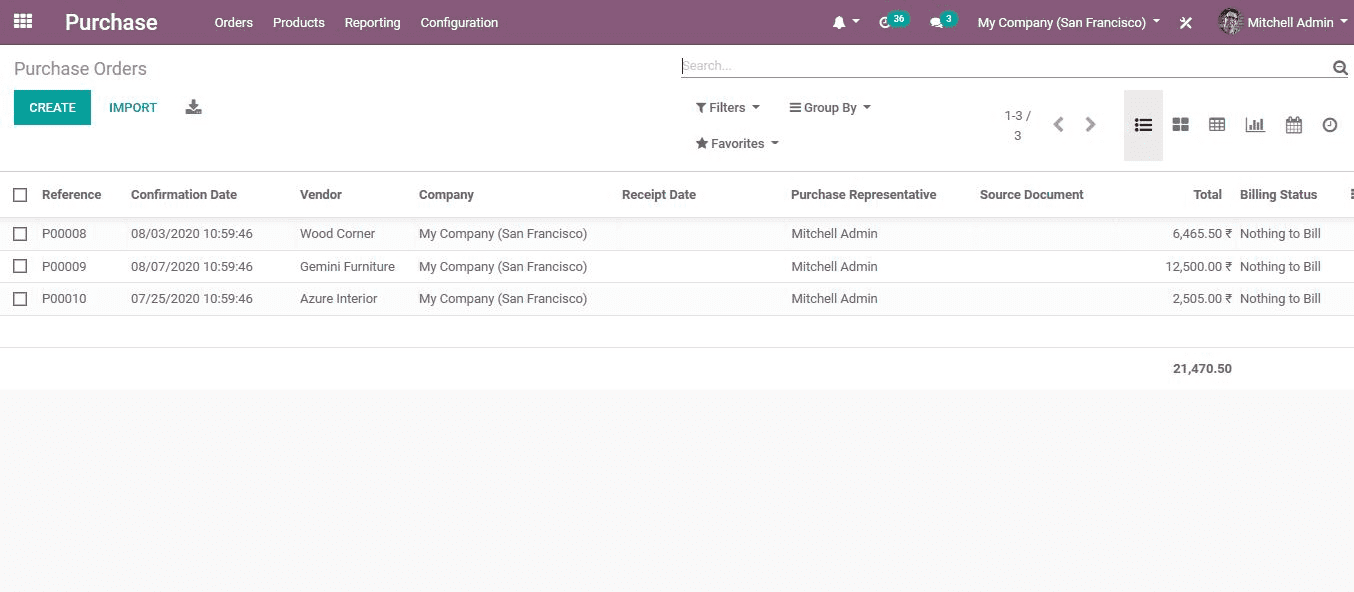Image resolution: width=1354 pixels, height=592 pixels.
Task: Expand the Favorites dropdown
Action: click(737, 143)
